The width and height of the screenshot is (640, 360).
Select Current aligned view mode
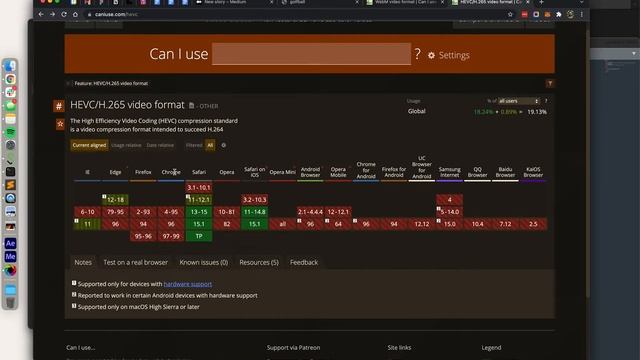tap(89, 145)
